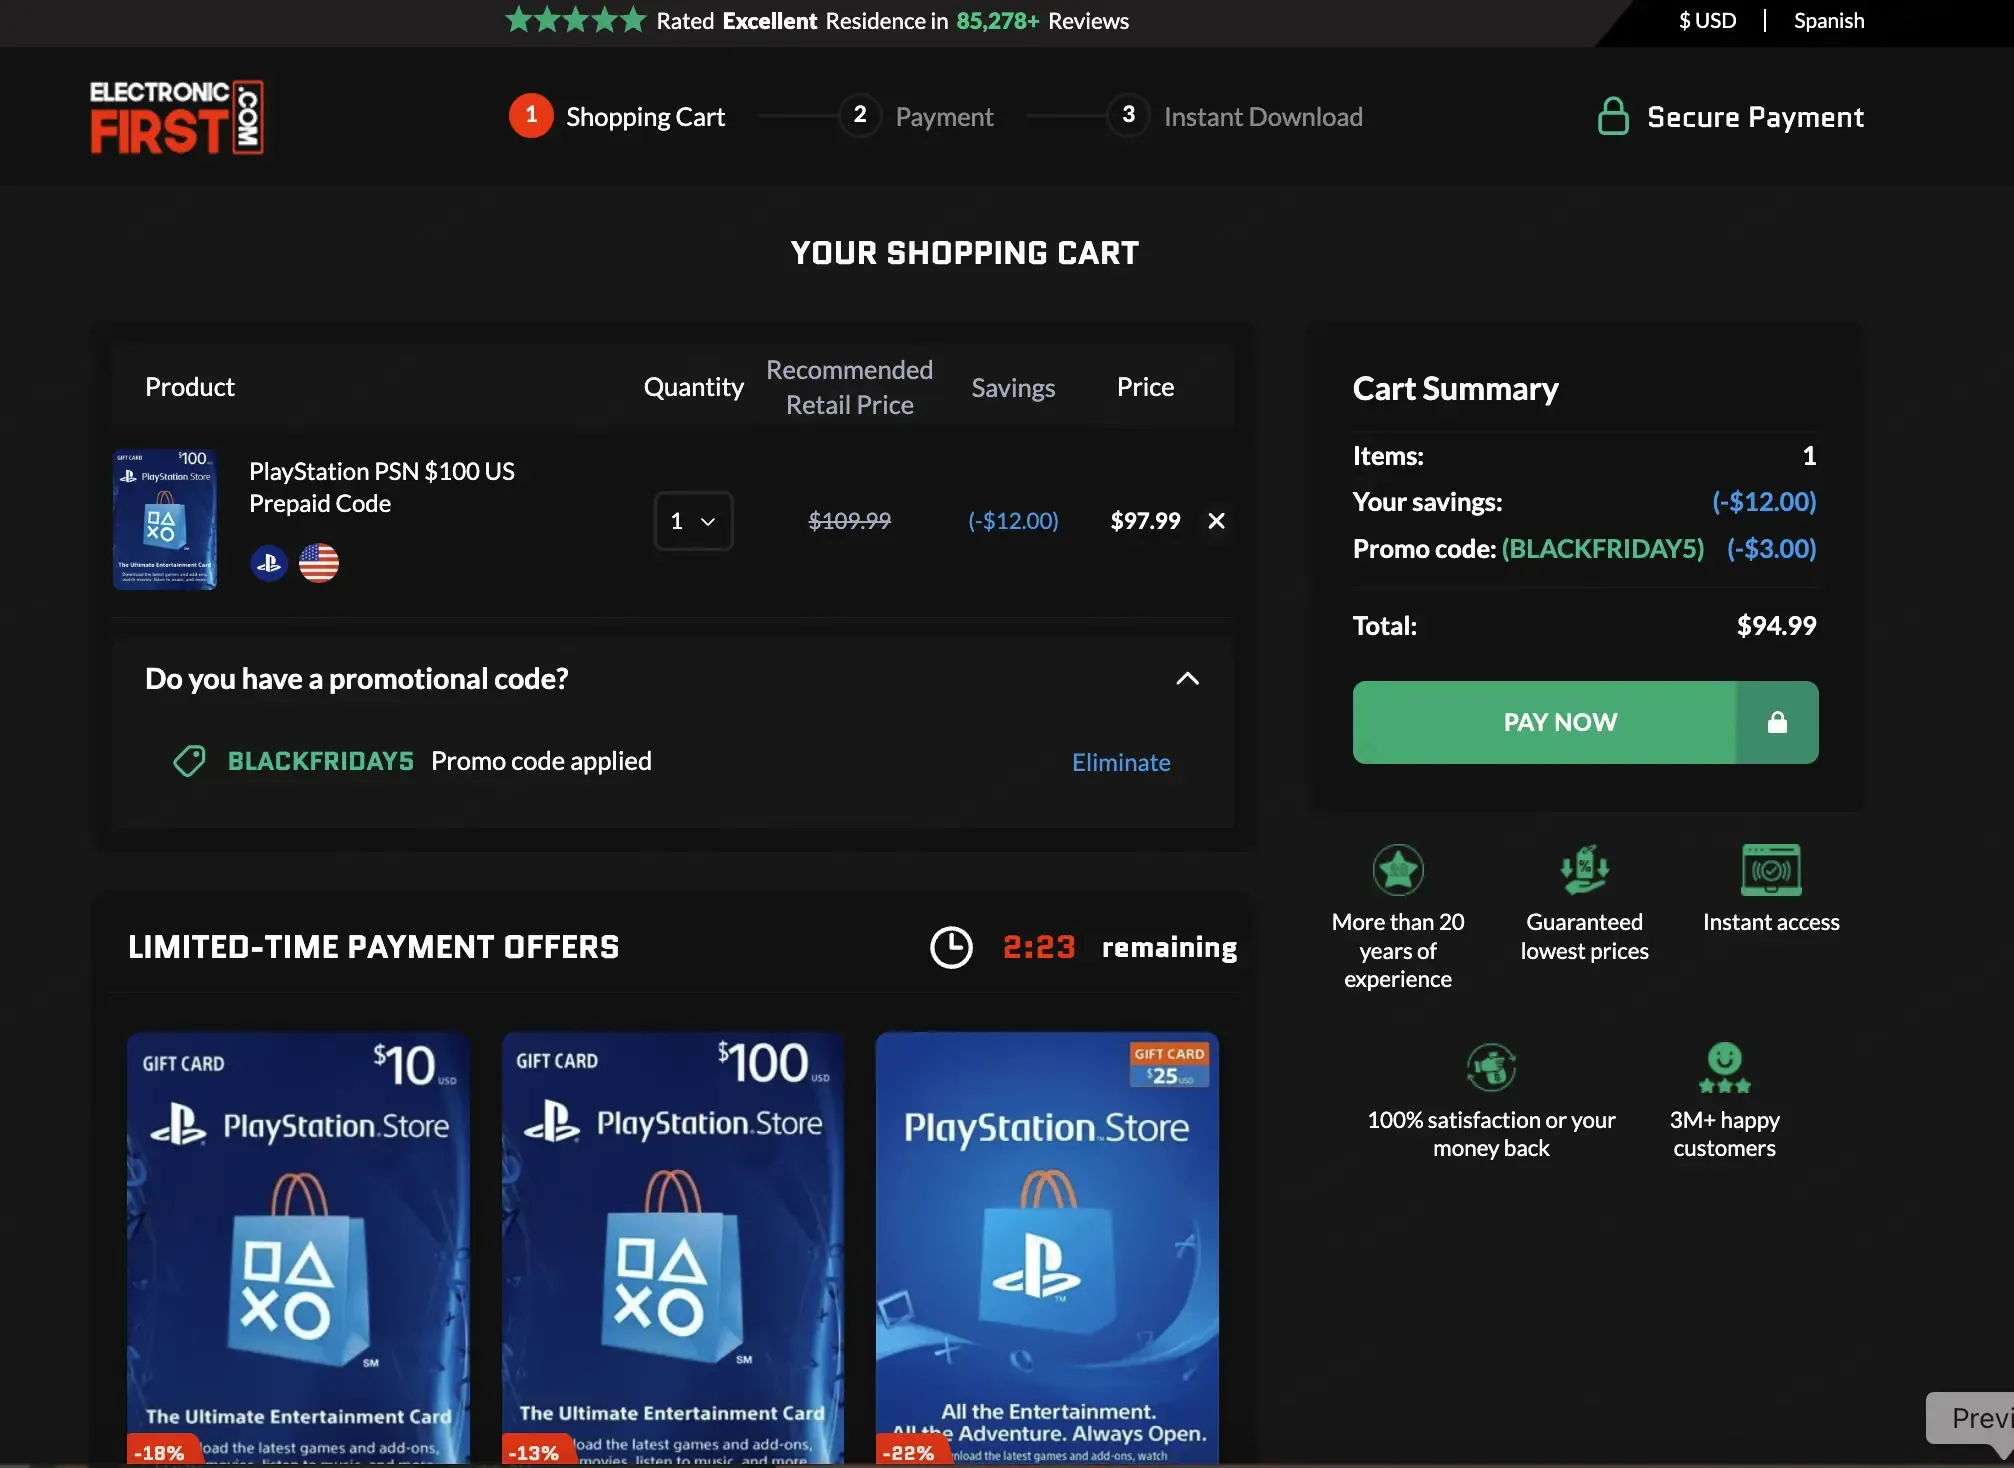2014x1468 pixels.
Task: Open the $ USD currency selector
Action: point(1707,21)
